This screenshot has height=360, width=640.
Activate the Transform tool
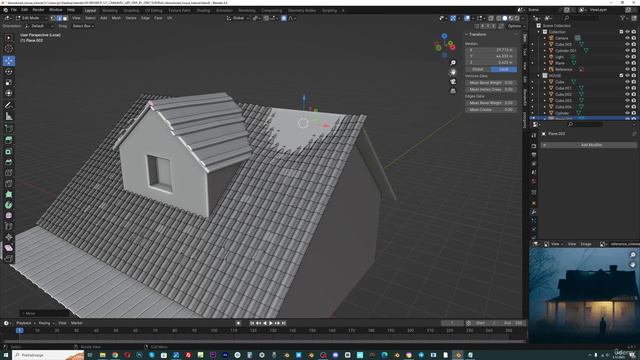9,93
